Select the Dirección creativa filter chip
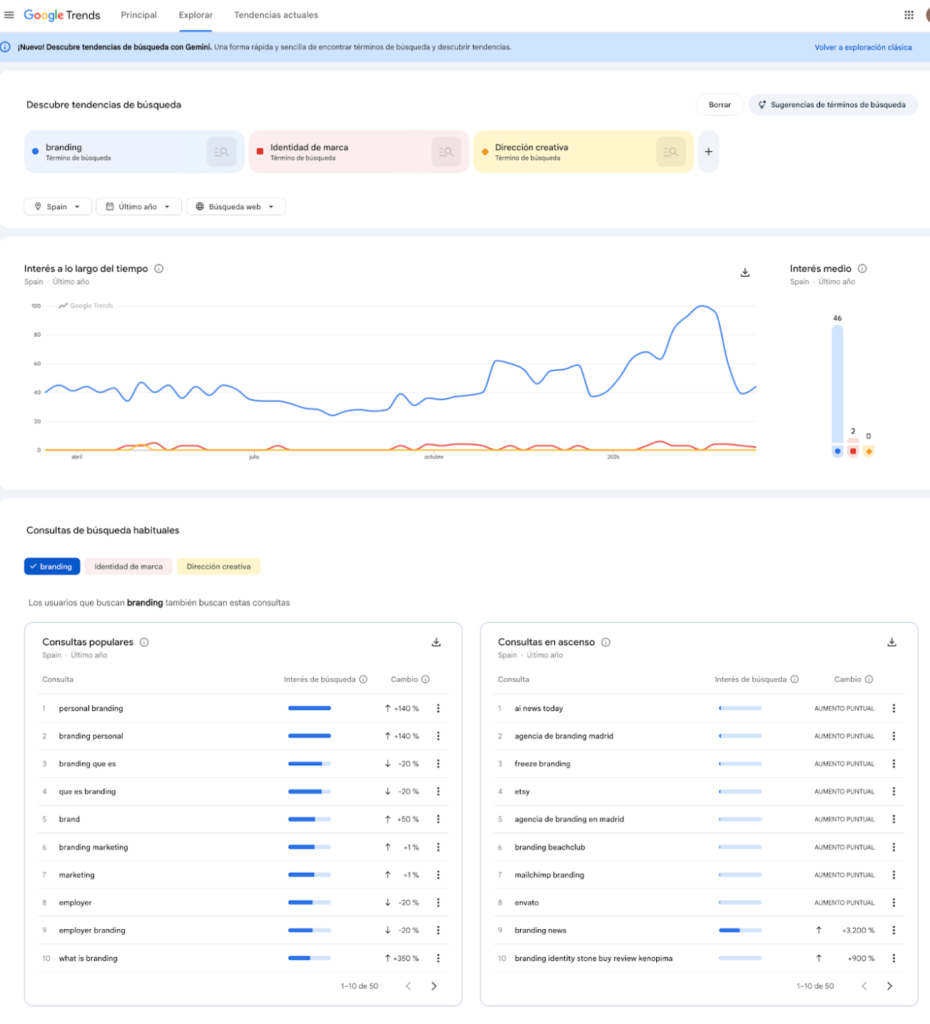The image size is (930, 1024). 218,566
